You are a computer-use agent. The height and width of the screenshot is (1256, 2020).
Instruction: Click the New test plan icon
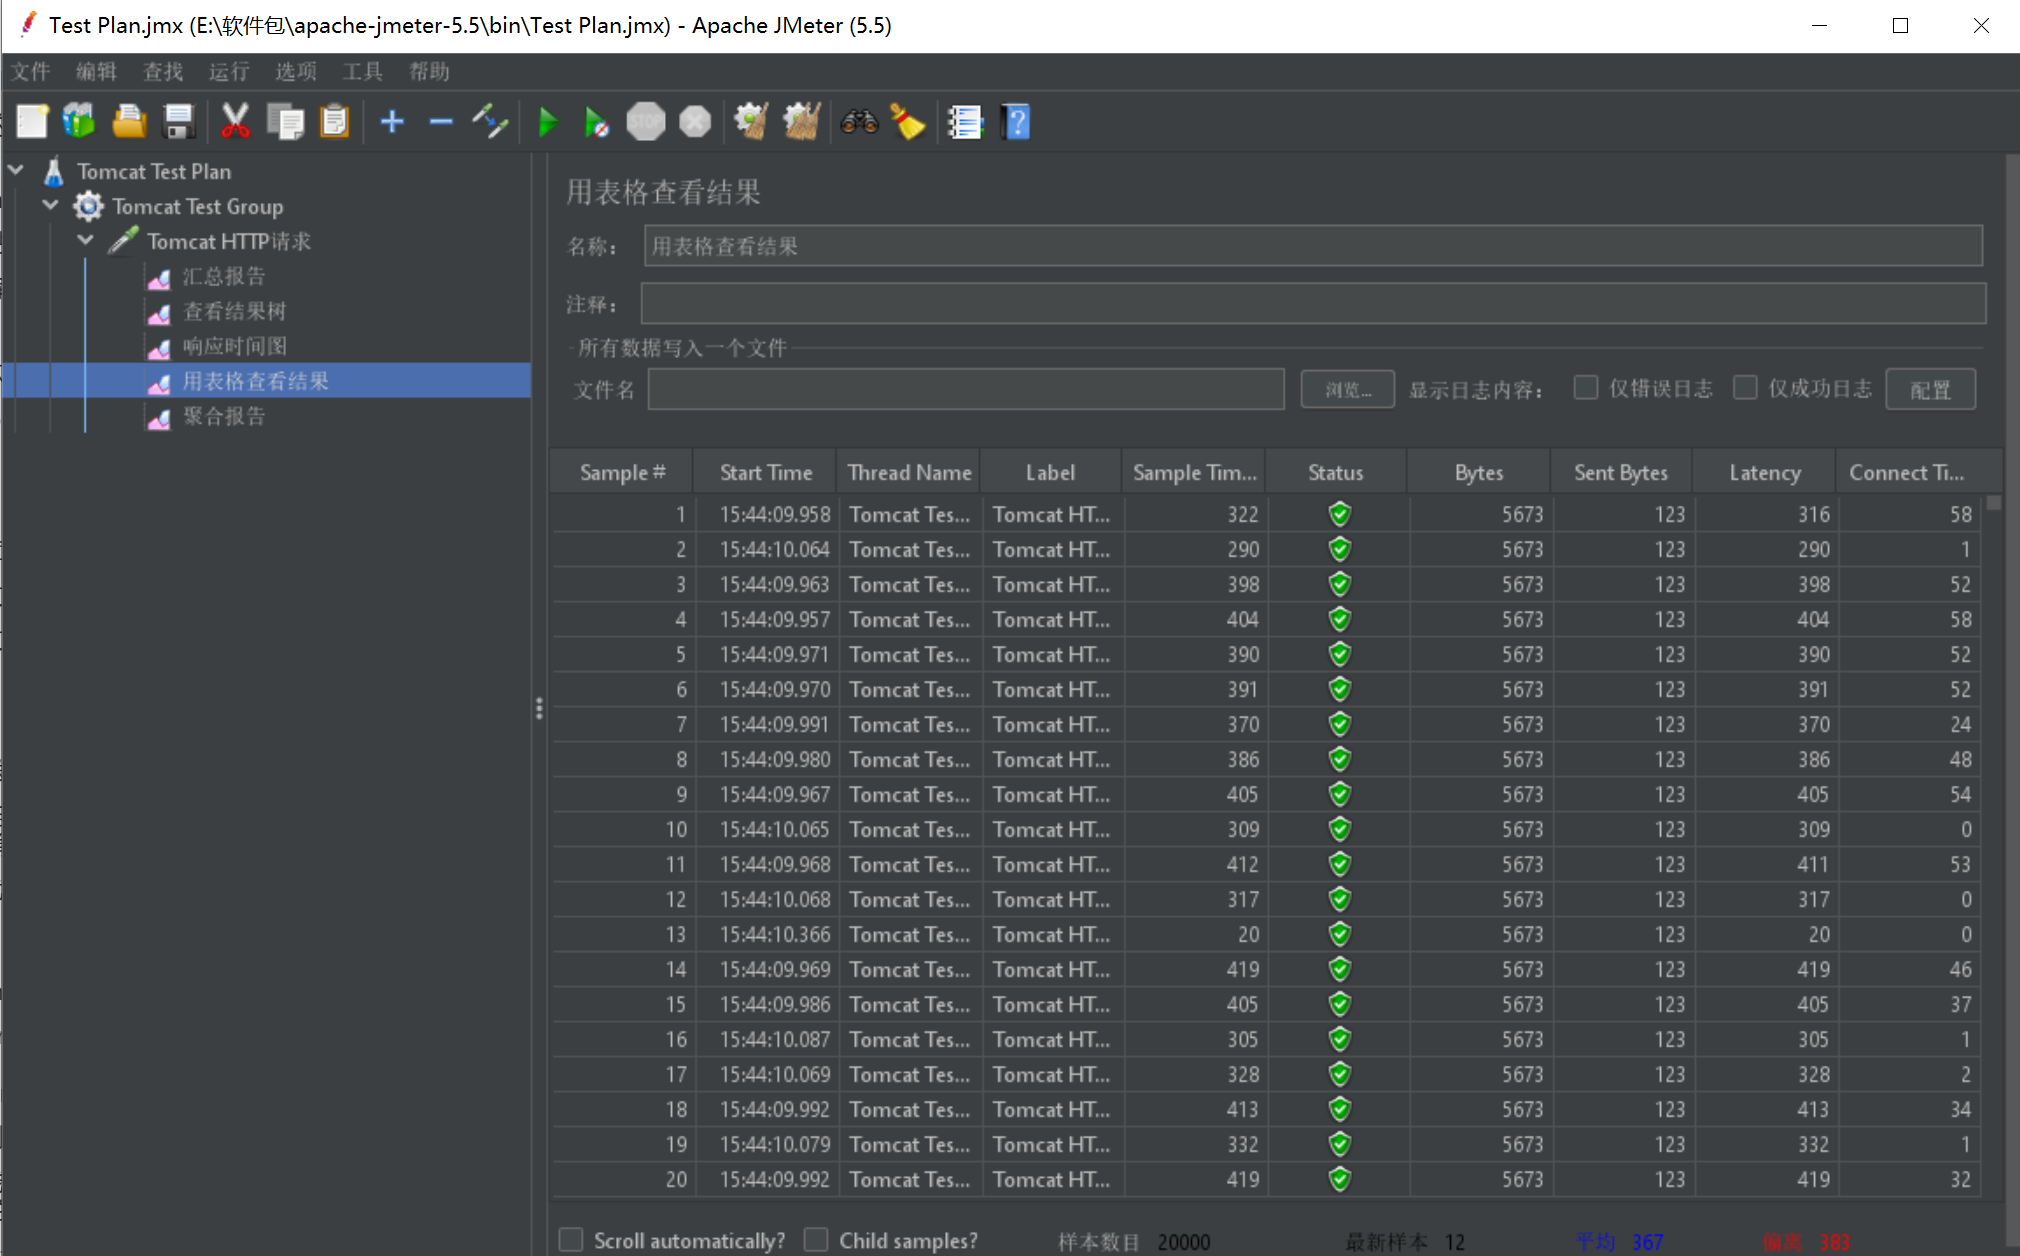pos(32,122)
